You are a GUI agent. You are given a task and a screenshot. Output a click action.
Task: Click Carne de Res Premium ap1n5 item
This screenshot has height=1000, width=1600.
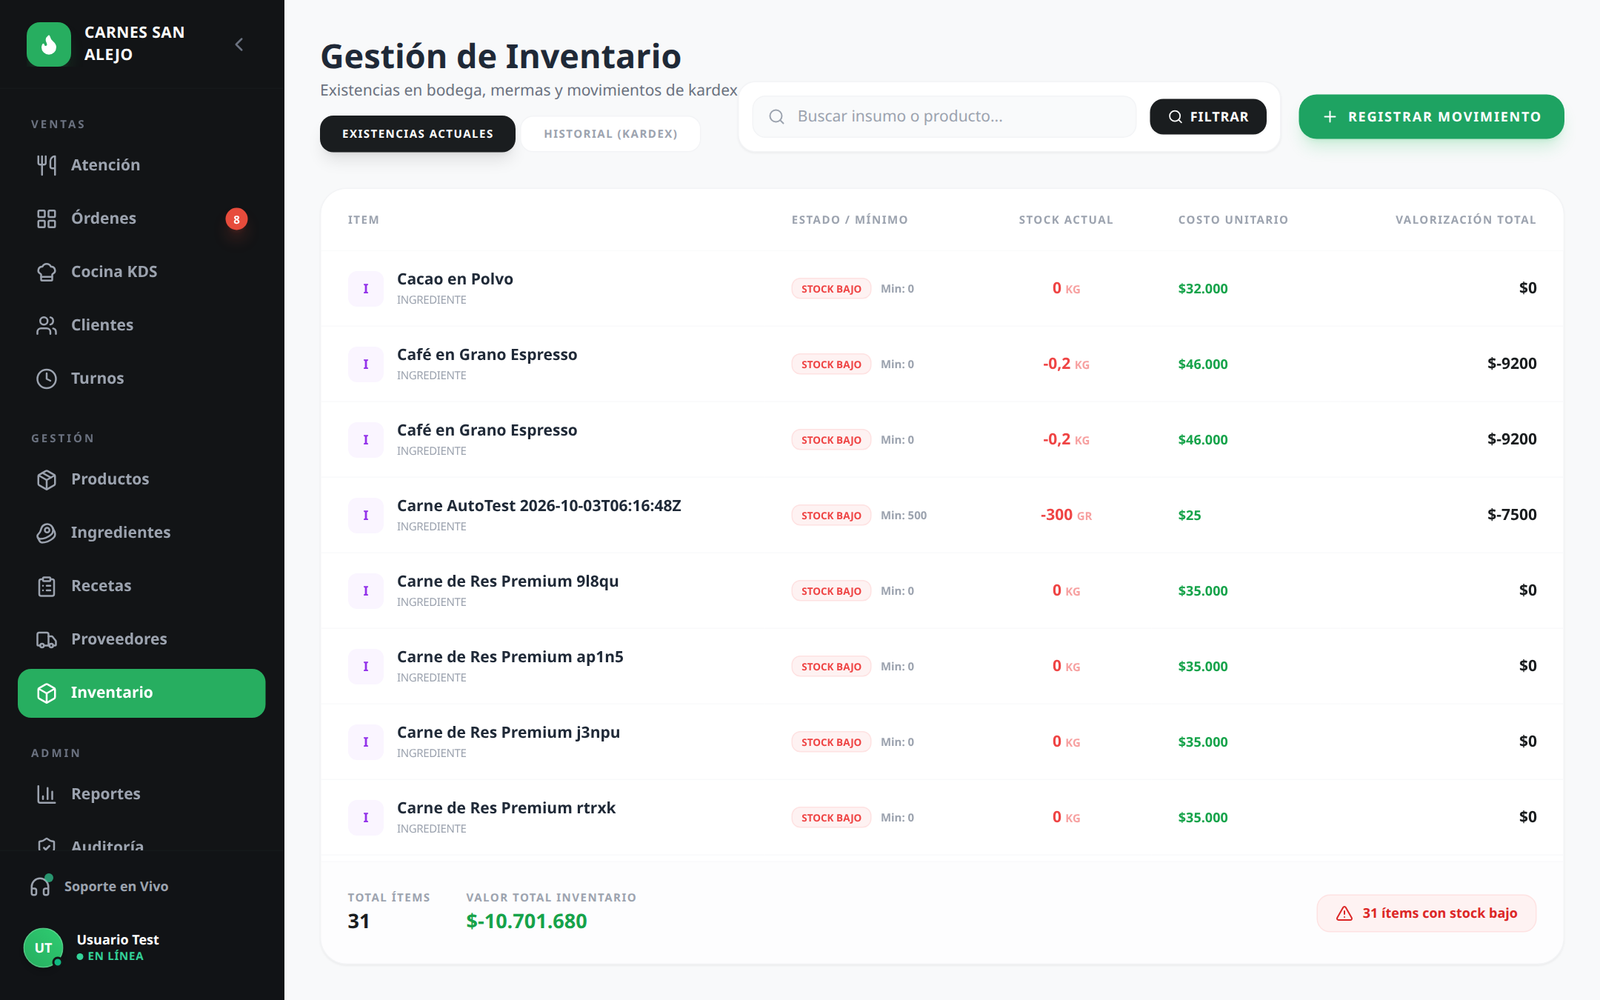coord(510,657)
